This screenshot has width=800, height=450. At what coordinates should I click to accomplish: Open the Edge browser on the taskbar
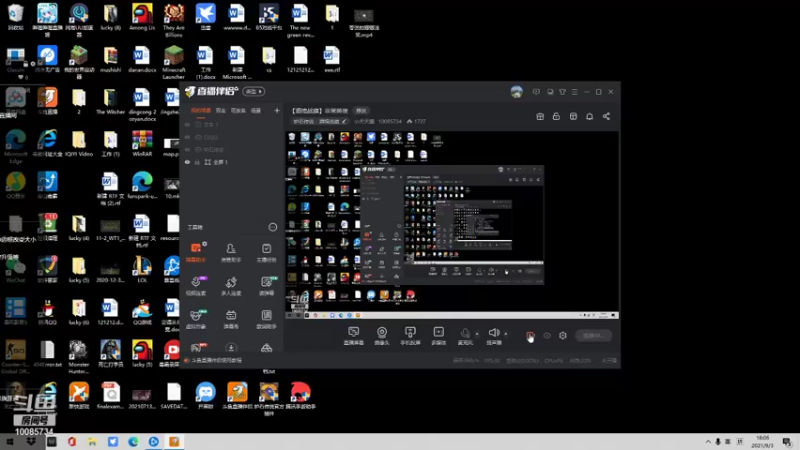[133, 442]
